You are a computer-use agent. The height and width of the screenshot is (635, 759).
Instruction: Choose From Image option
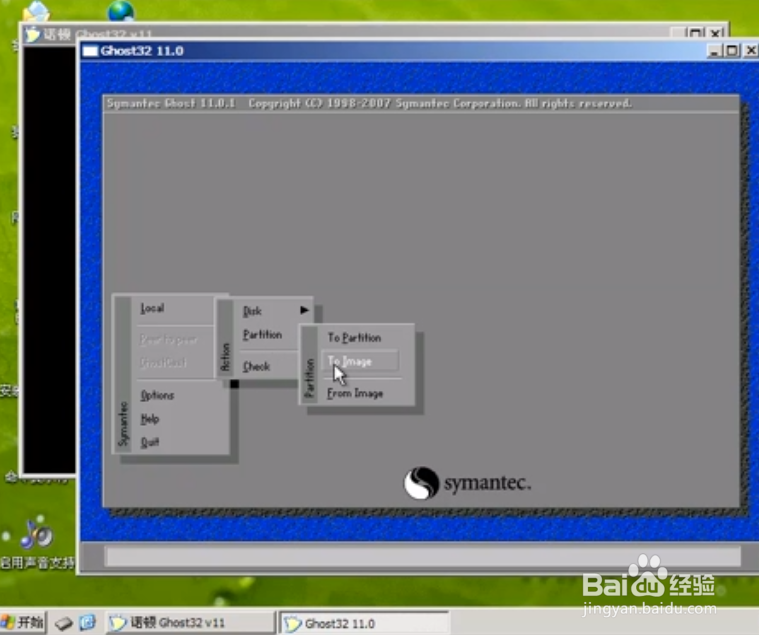click(x=355, y=393)
